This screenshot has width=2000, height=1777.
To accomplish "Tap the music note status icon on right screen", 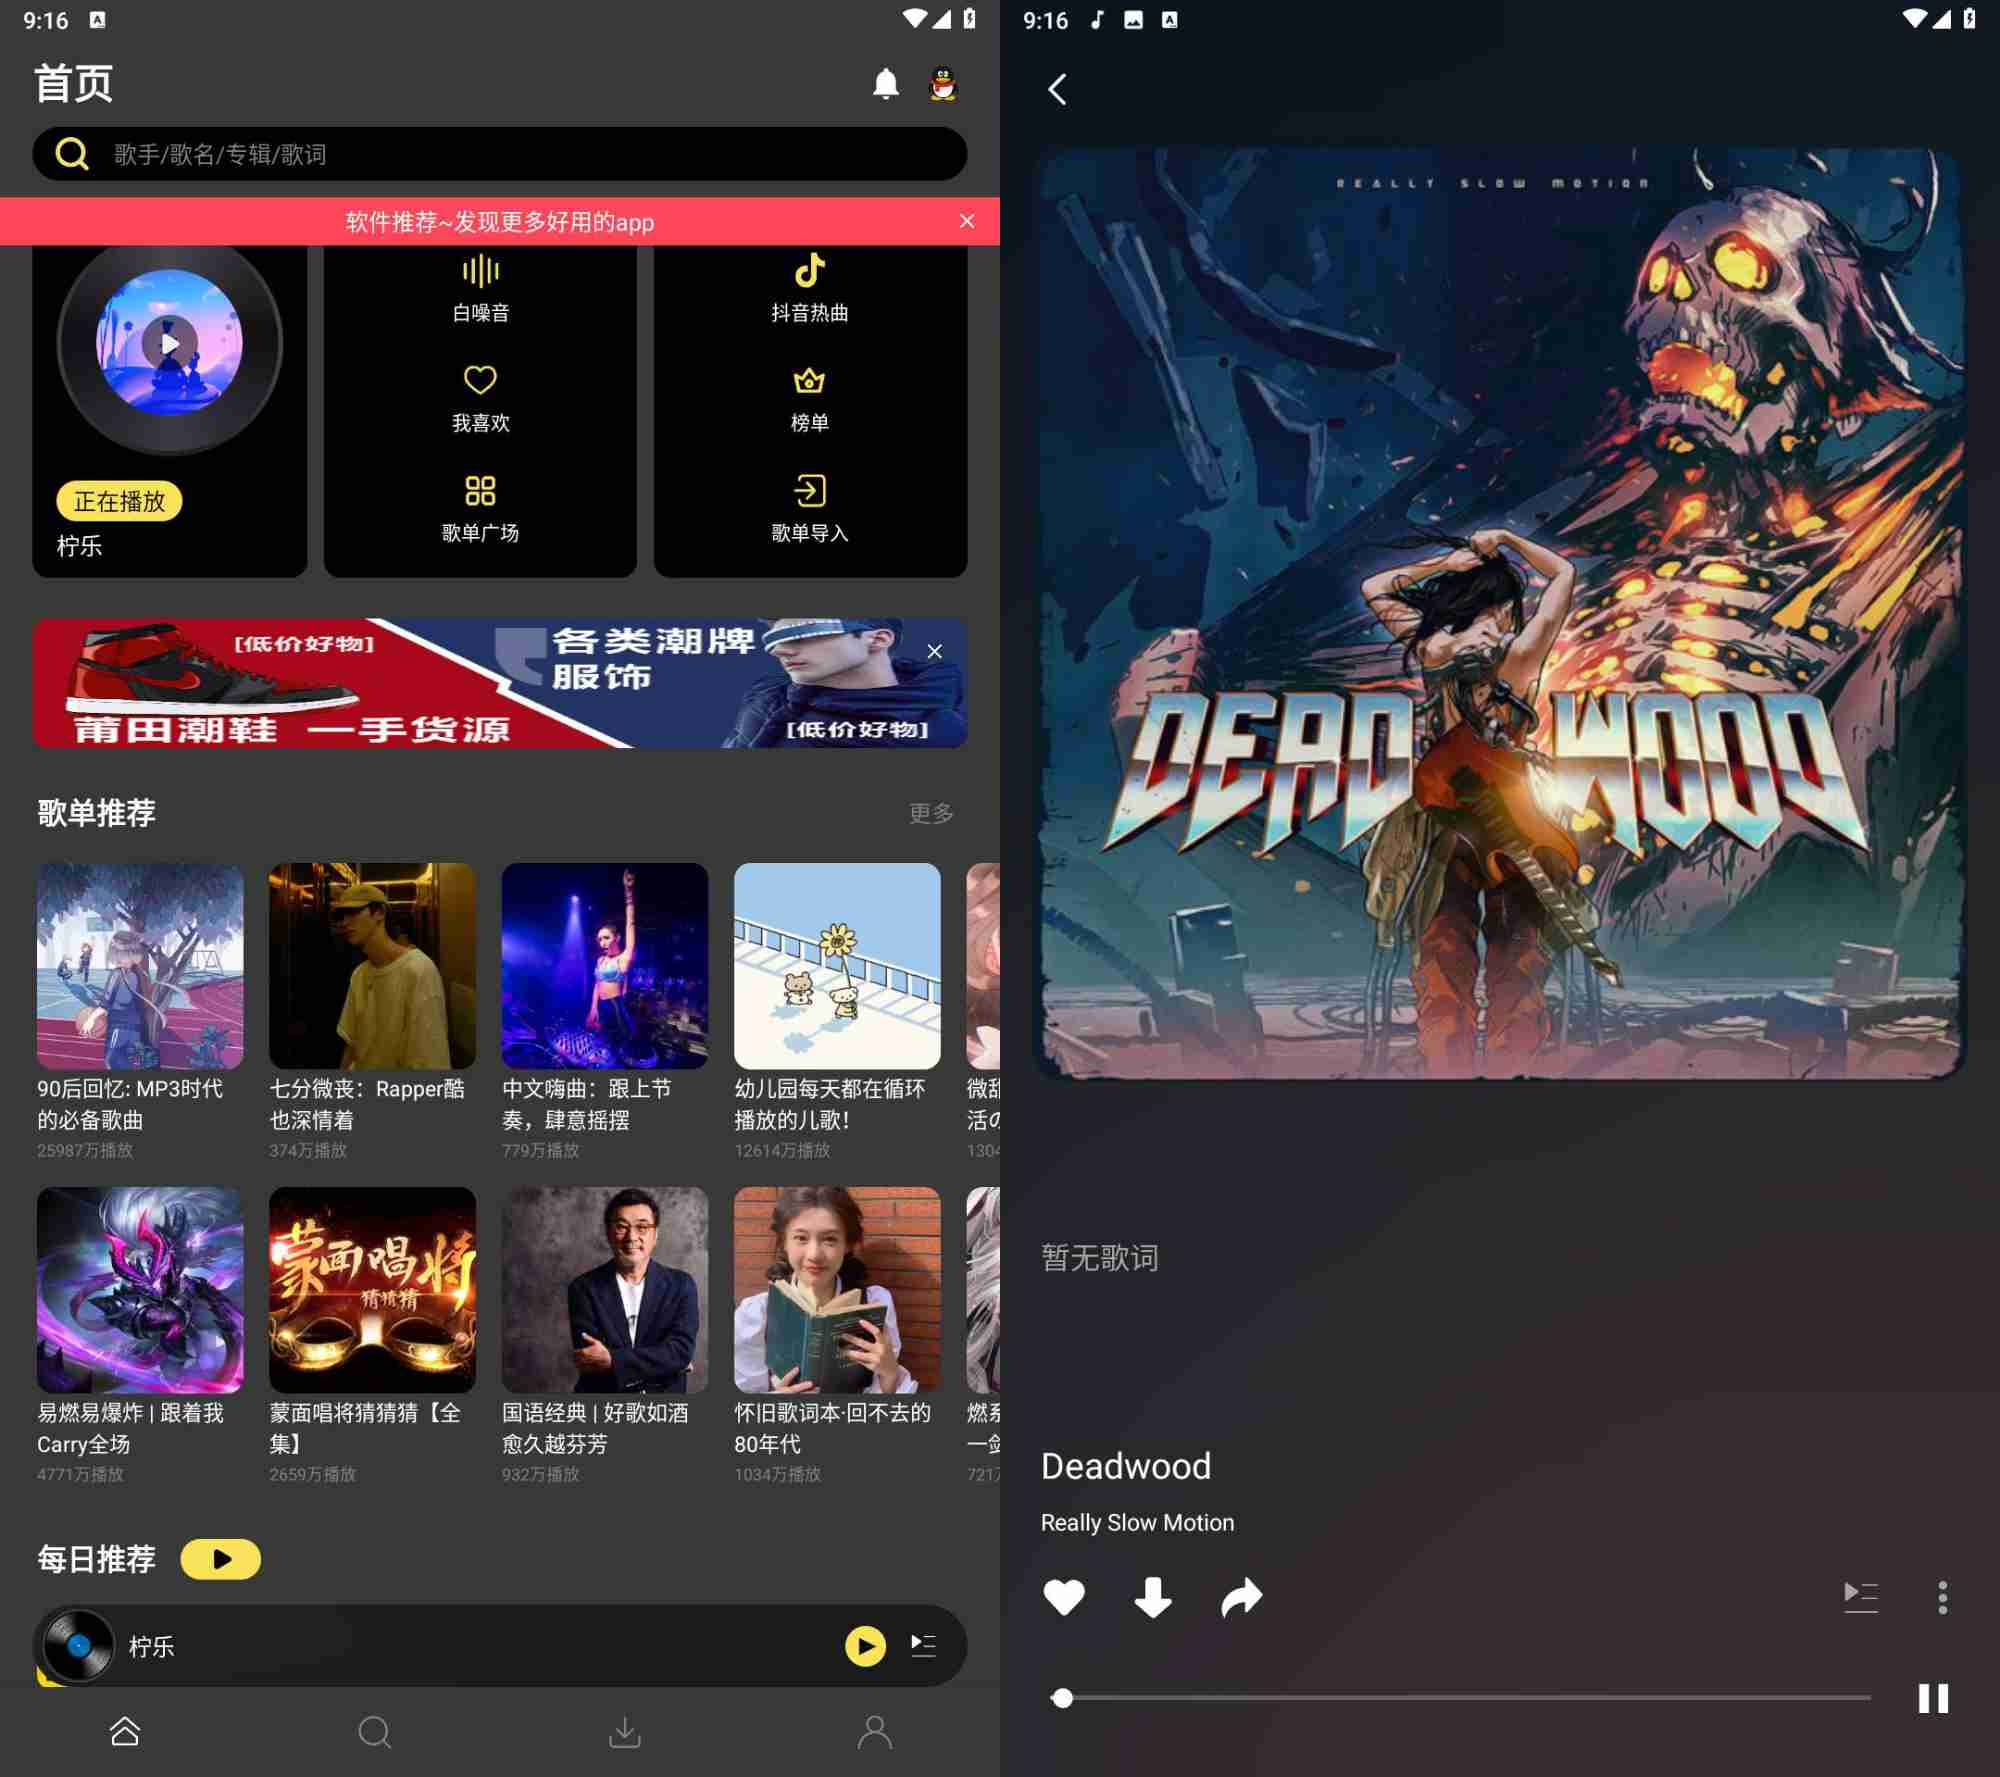I will (1097, 19).
